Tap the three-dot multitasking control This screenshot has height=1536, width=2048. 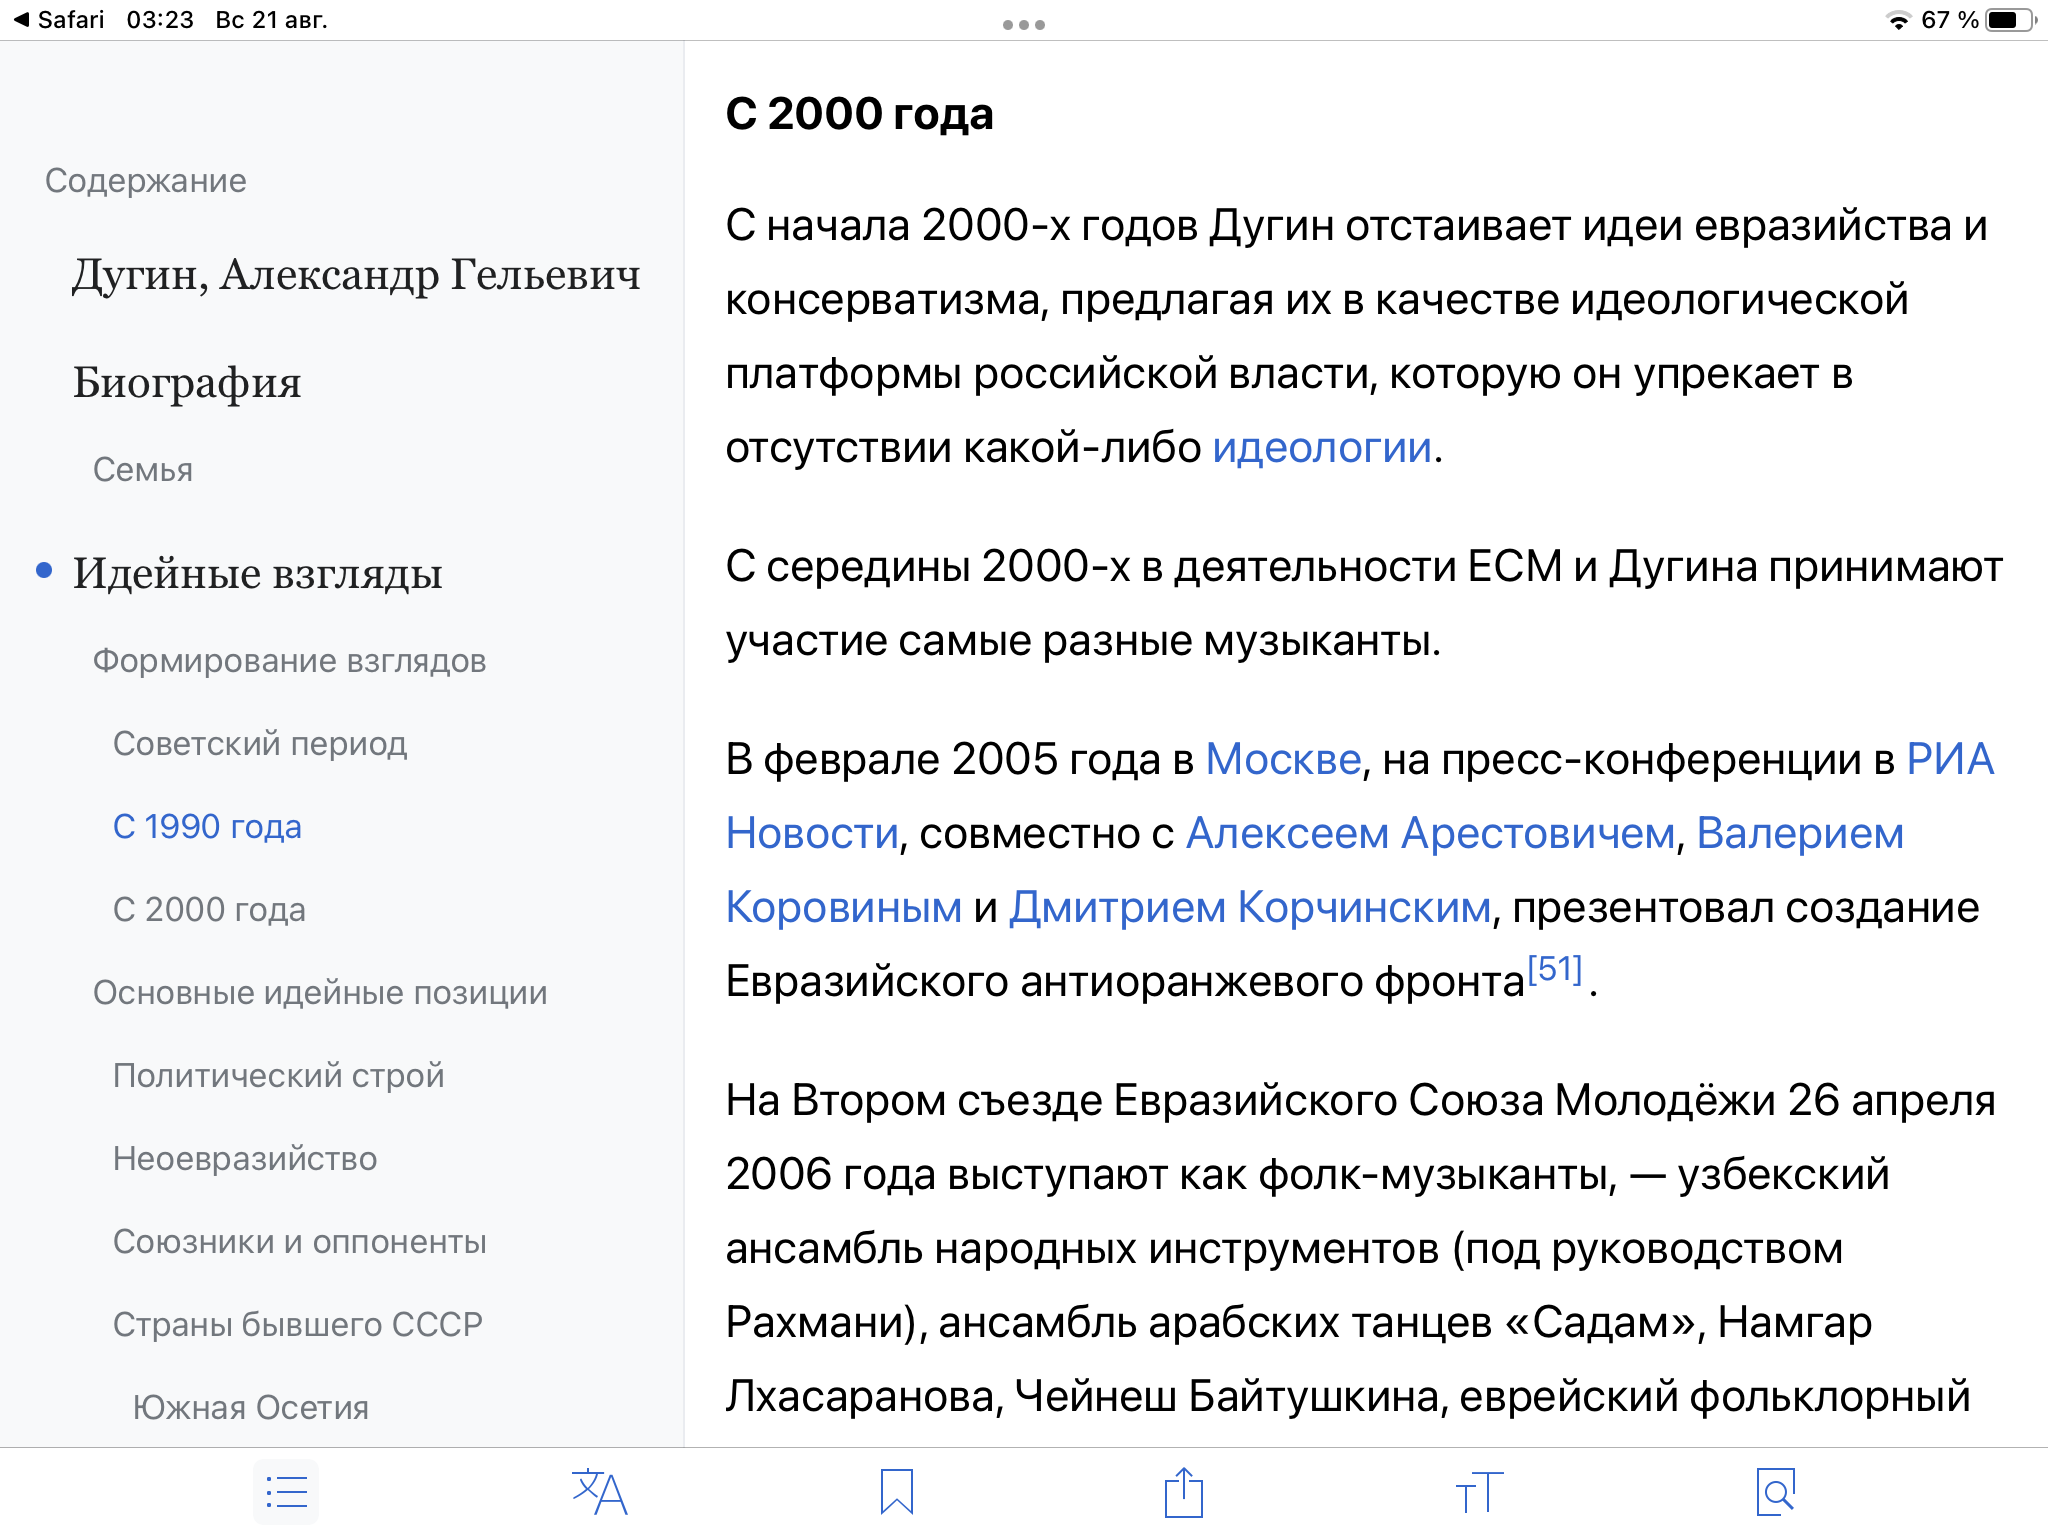point(1024,24)
